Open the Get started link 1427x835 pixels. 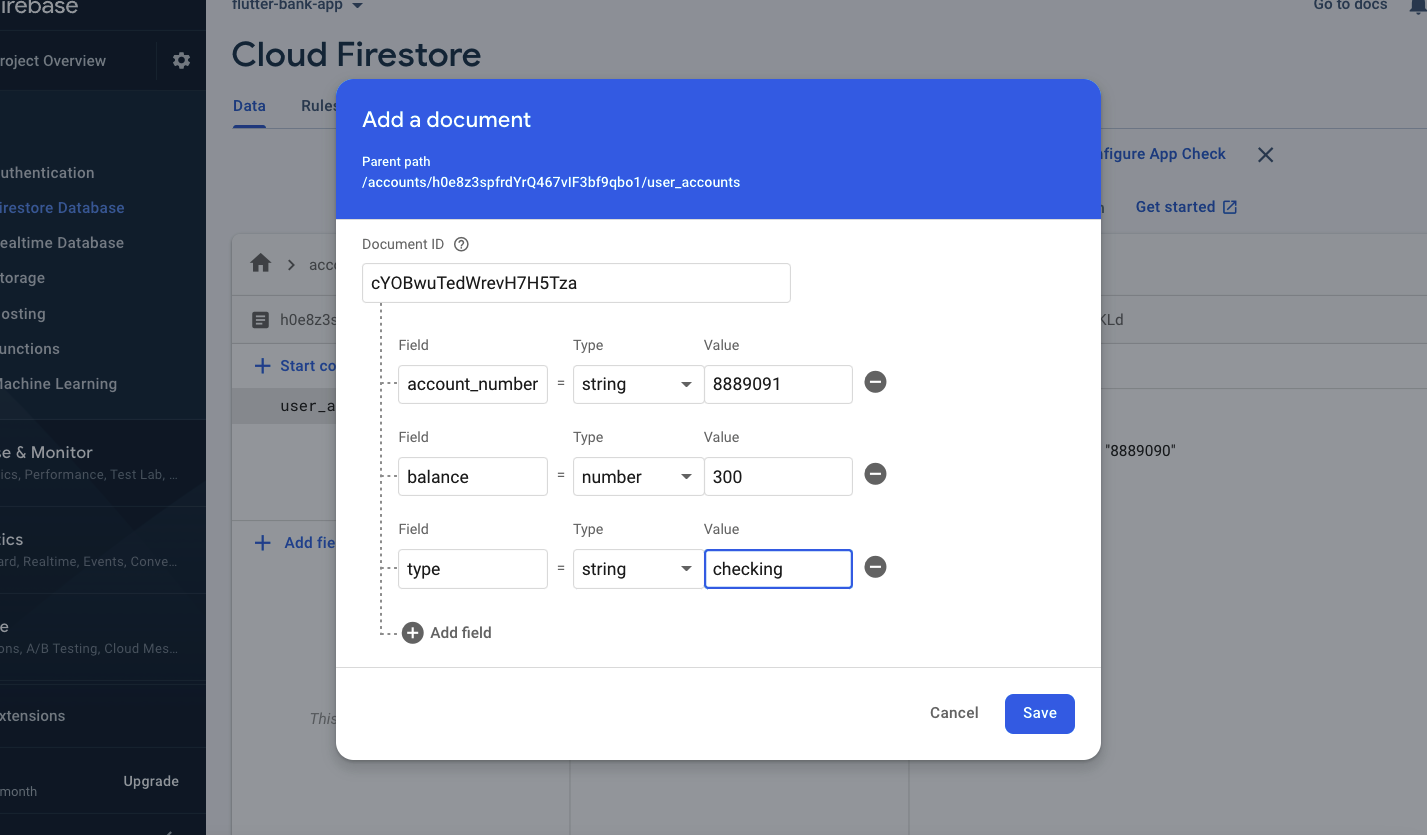1186,207
